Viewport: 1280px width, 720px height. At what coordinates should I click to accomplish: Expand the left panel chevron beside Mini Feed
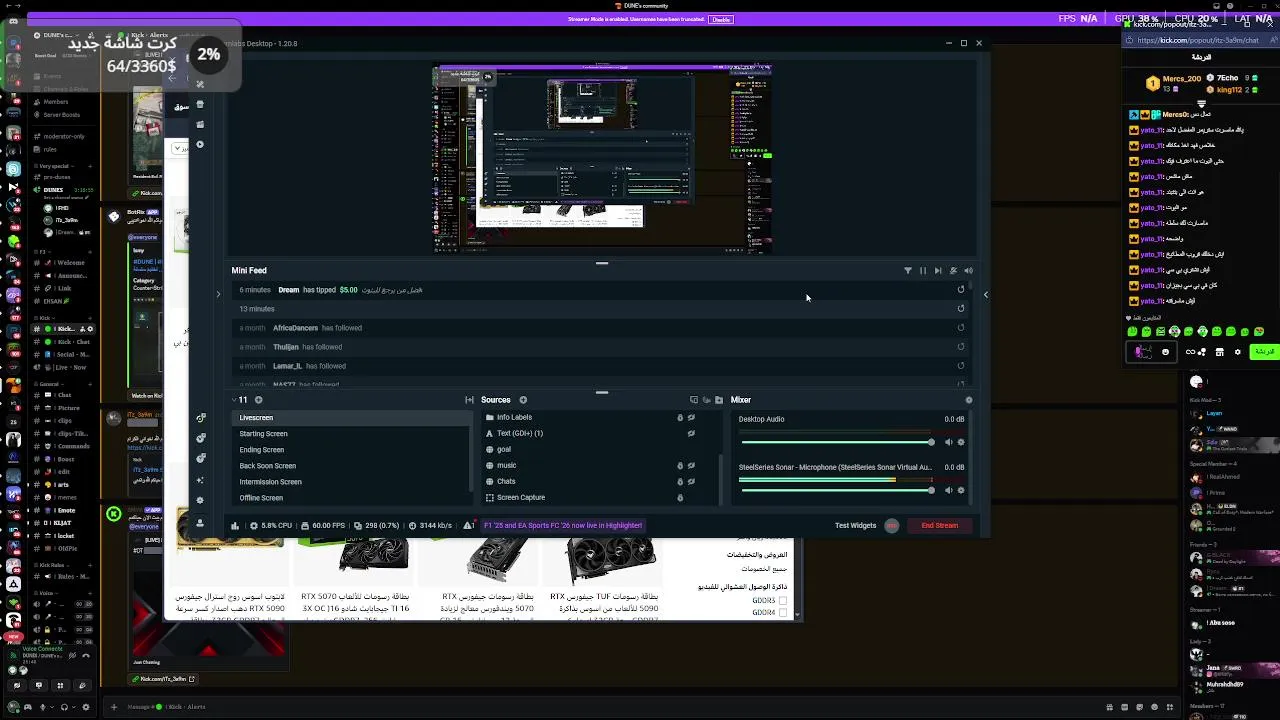(218, 294)
